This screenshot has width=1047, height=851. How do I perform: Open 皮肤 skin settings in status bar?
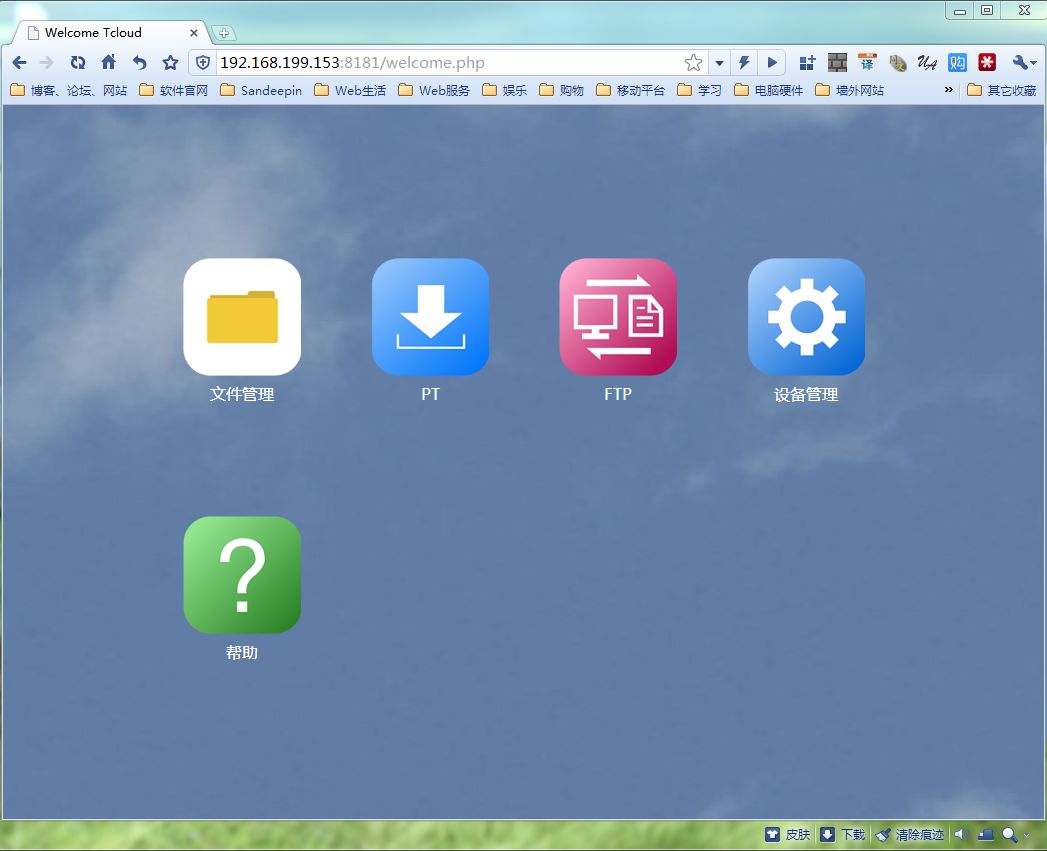[788, 835]
